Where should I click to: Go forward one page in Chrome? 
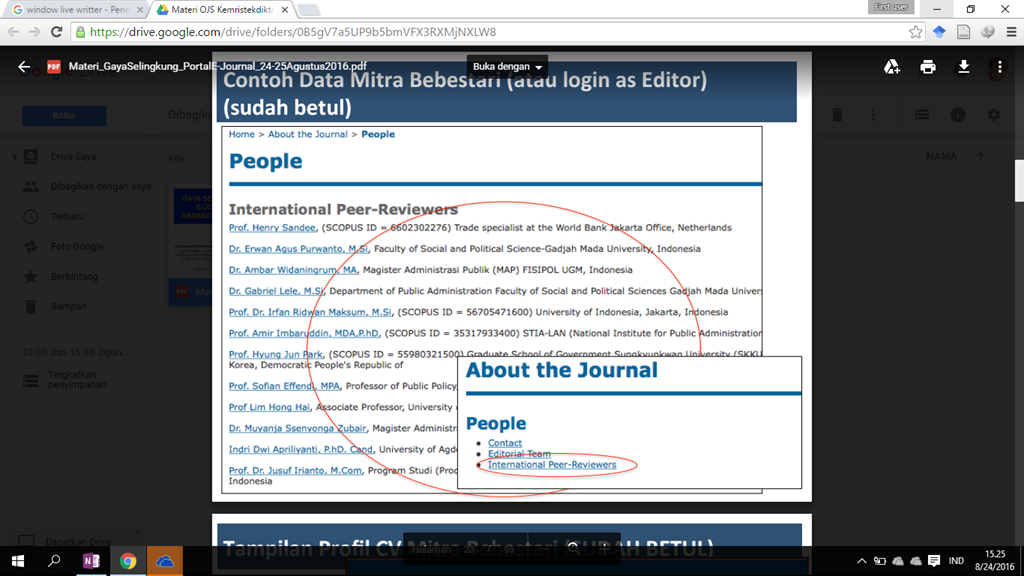tap(35, 32)
